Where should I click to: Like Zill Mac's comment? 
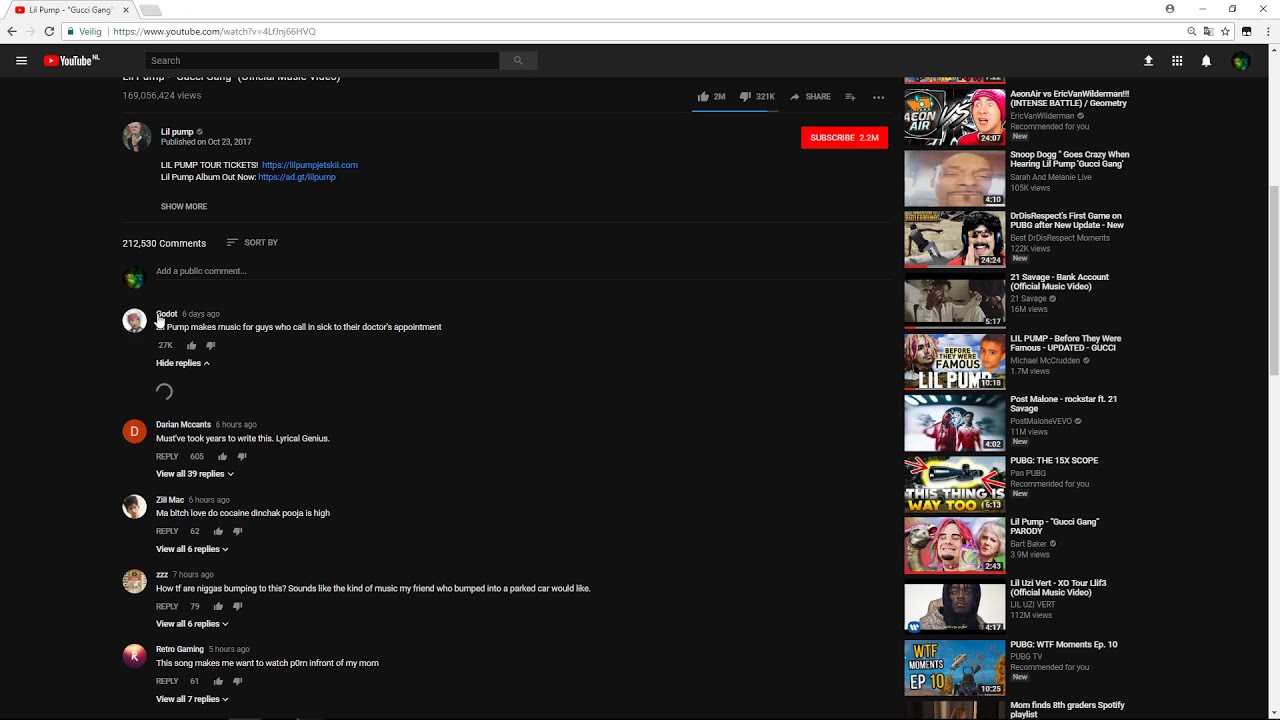[x=218, y=531]
